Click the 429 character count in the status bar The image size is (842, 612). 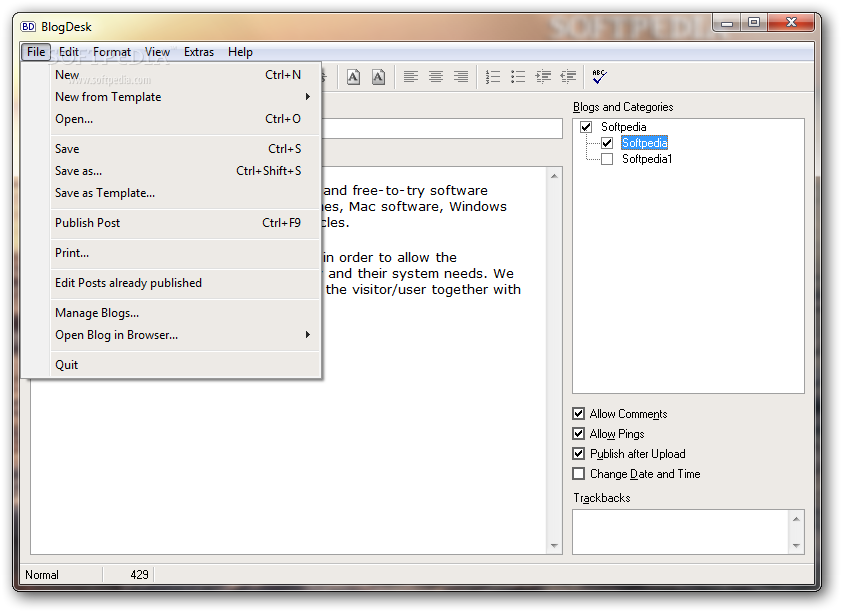[x=139, y=575]
